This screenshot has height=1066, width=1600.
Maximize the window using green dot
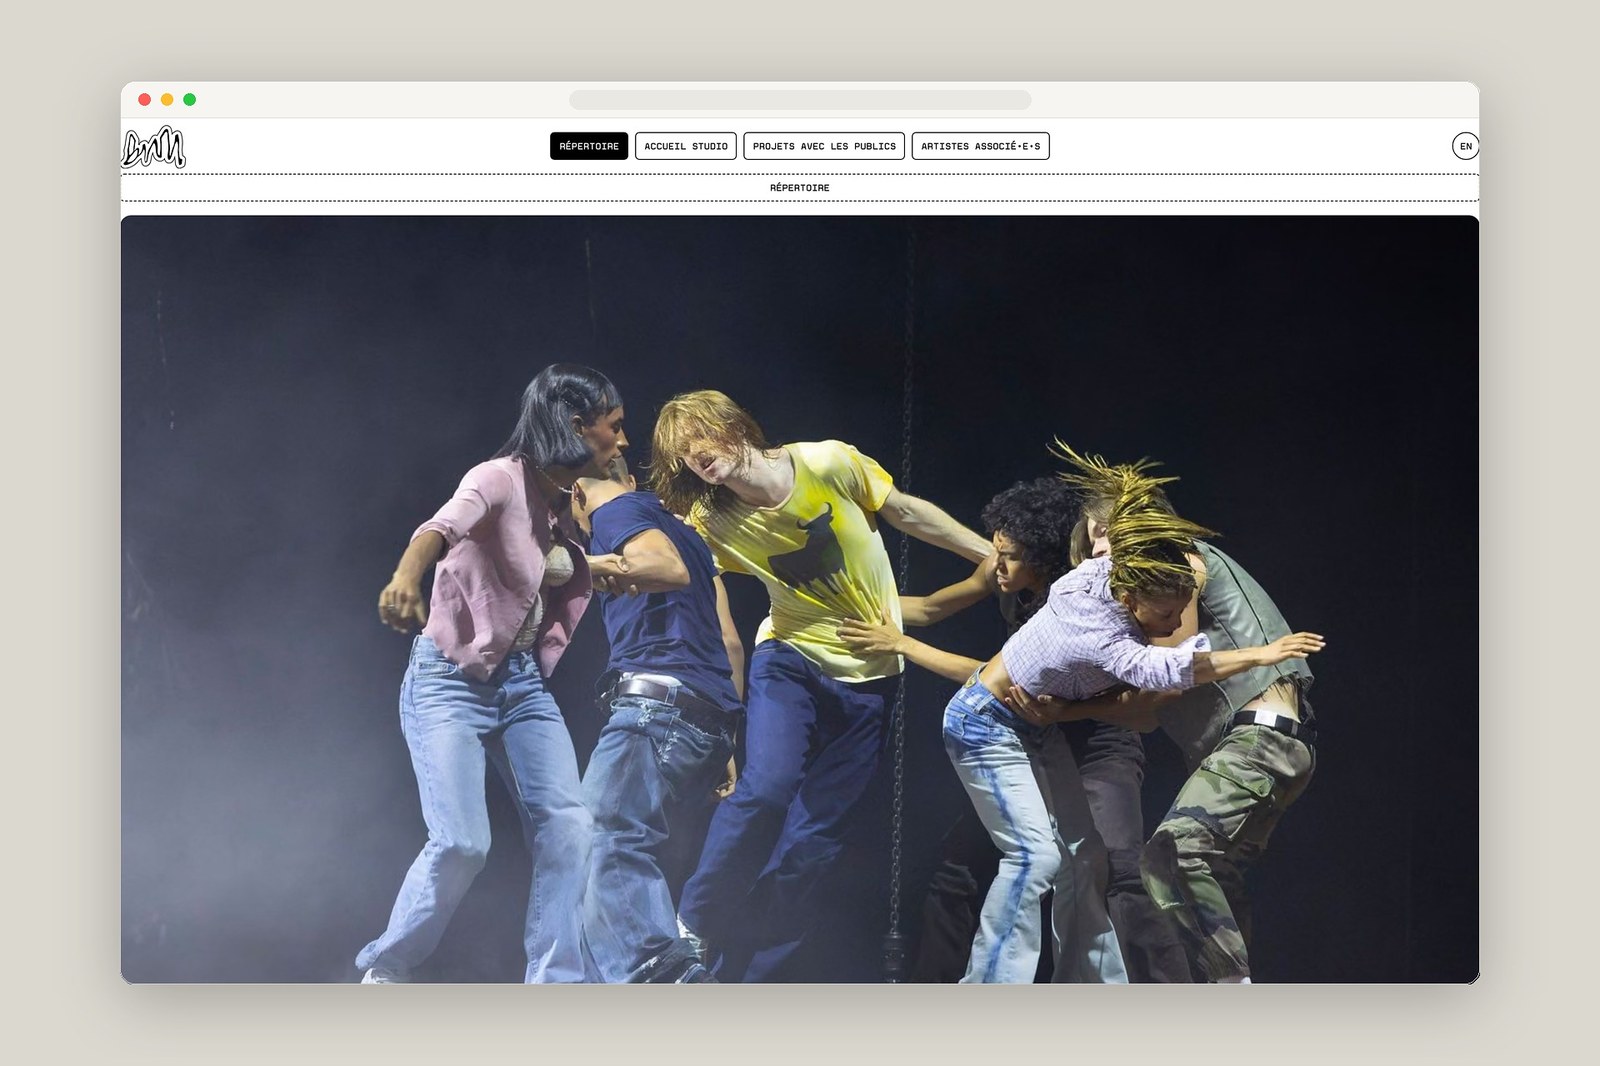[x=190, y=99]
